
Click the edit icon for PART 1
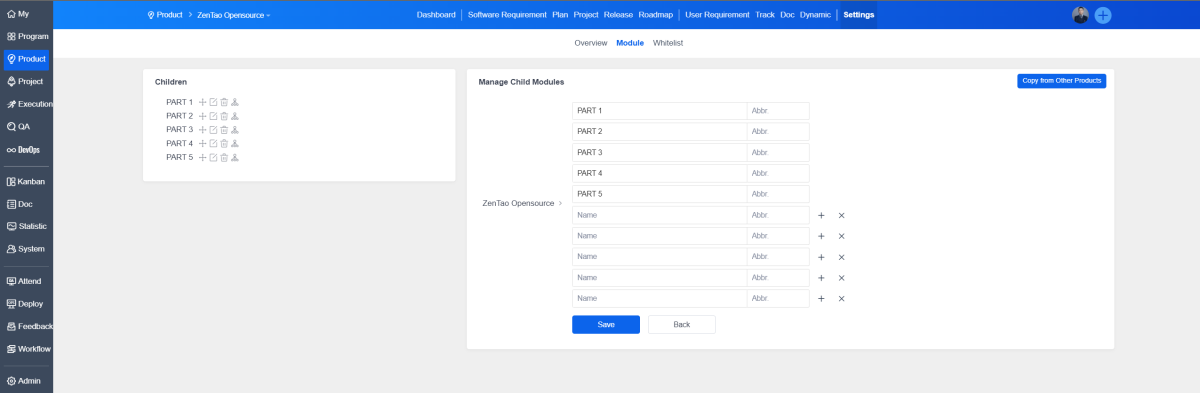click(x=213, y=102)
